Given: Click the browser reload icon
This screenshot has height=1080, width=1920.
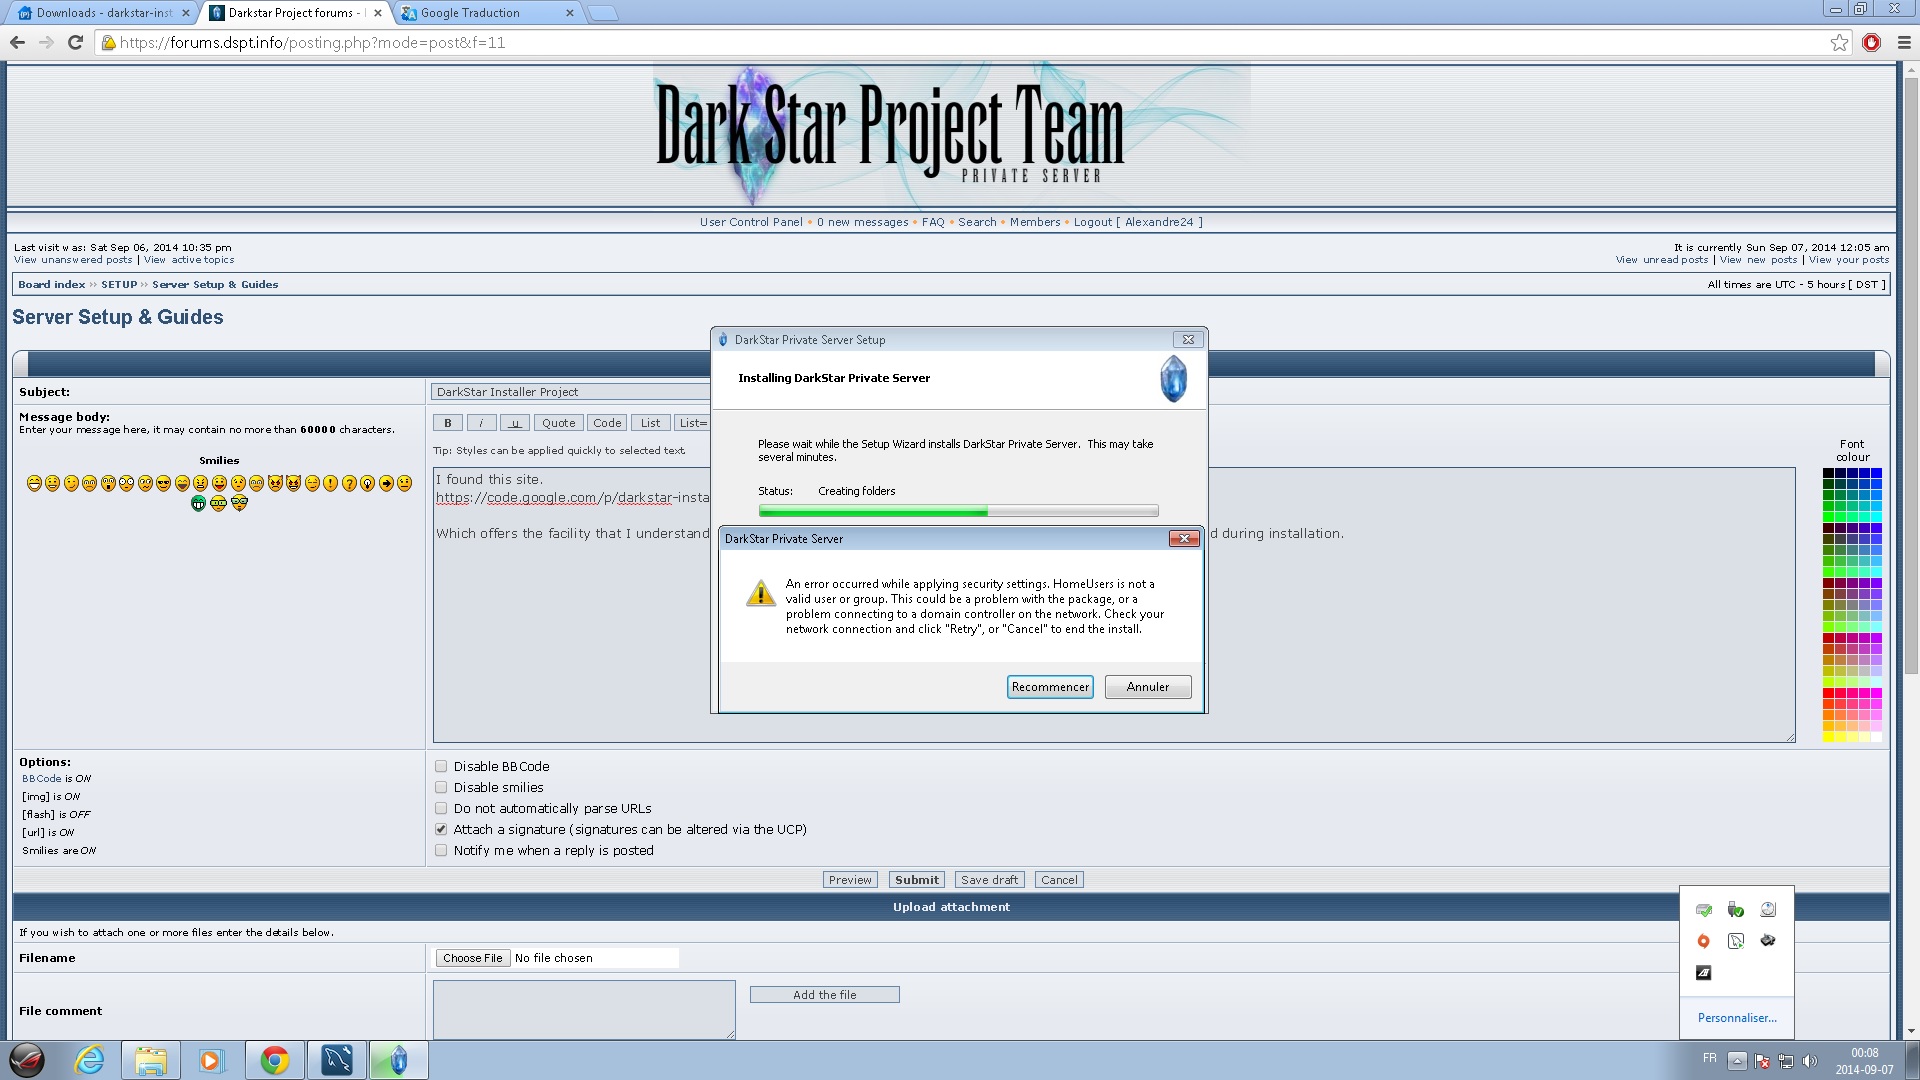Looking at the screenshot, I should coord(75,42).
